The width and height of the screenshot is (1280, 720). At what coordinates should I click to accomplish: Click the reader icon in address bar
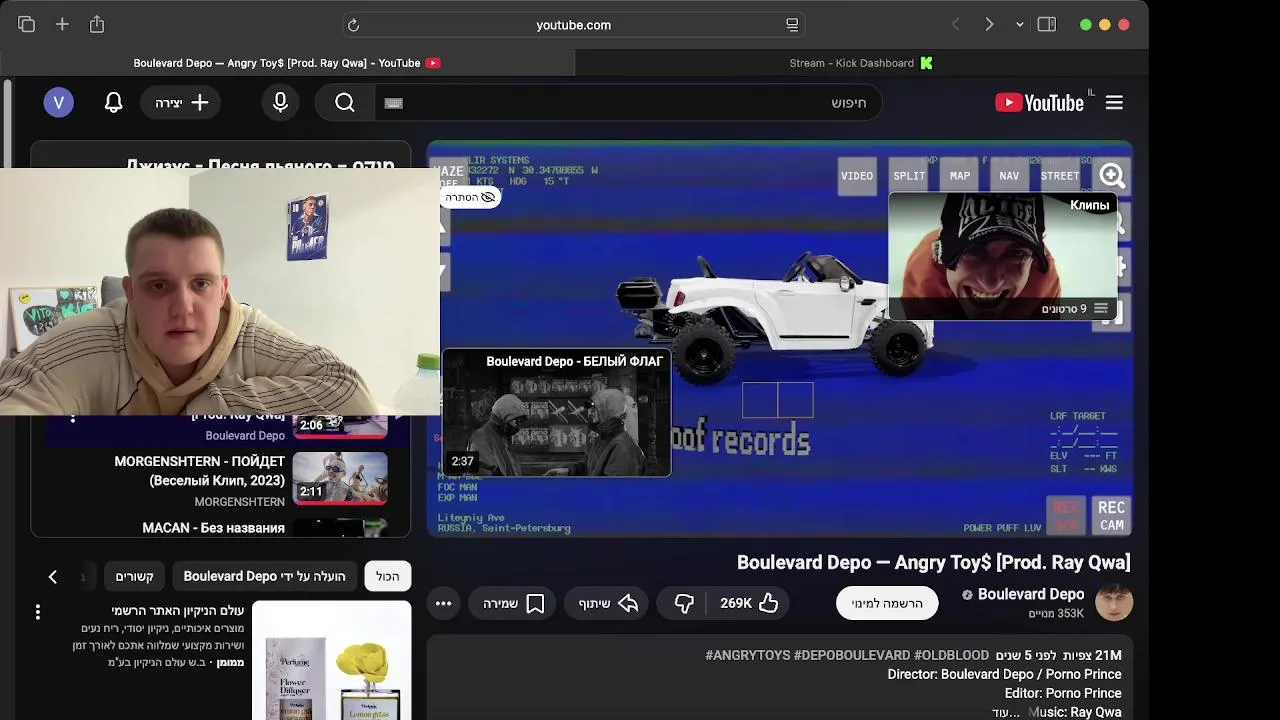point(792,25)
